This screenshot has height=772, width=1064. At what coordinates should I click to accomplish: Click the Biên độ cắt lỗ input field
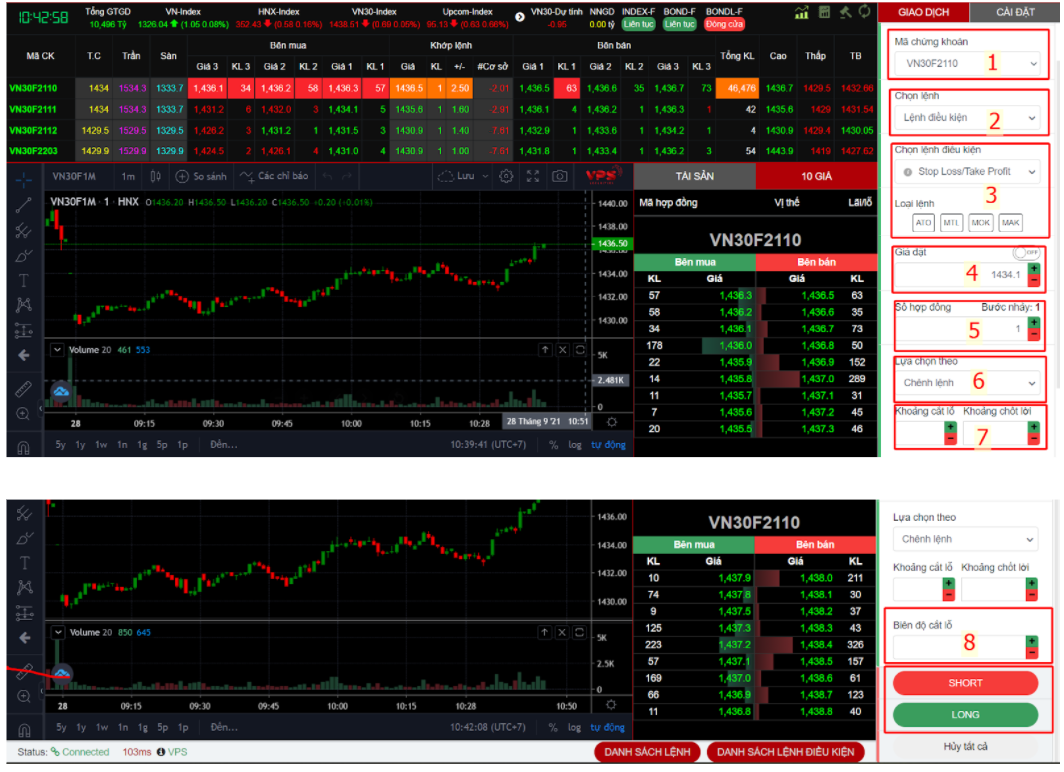[x=957, y=647]
